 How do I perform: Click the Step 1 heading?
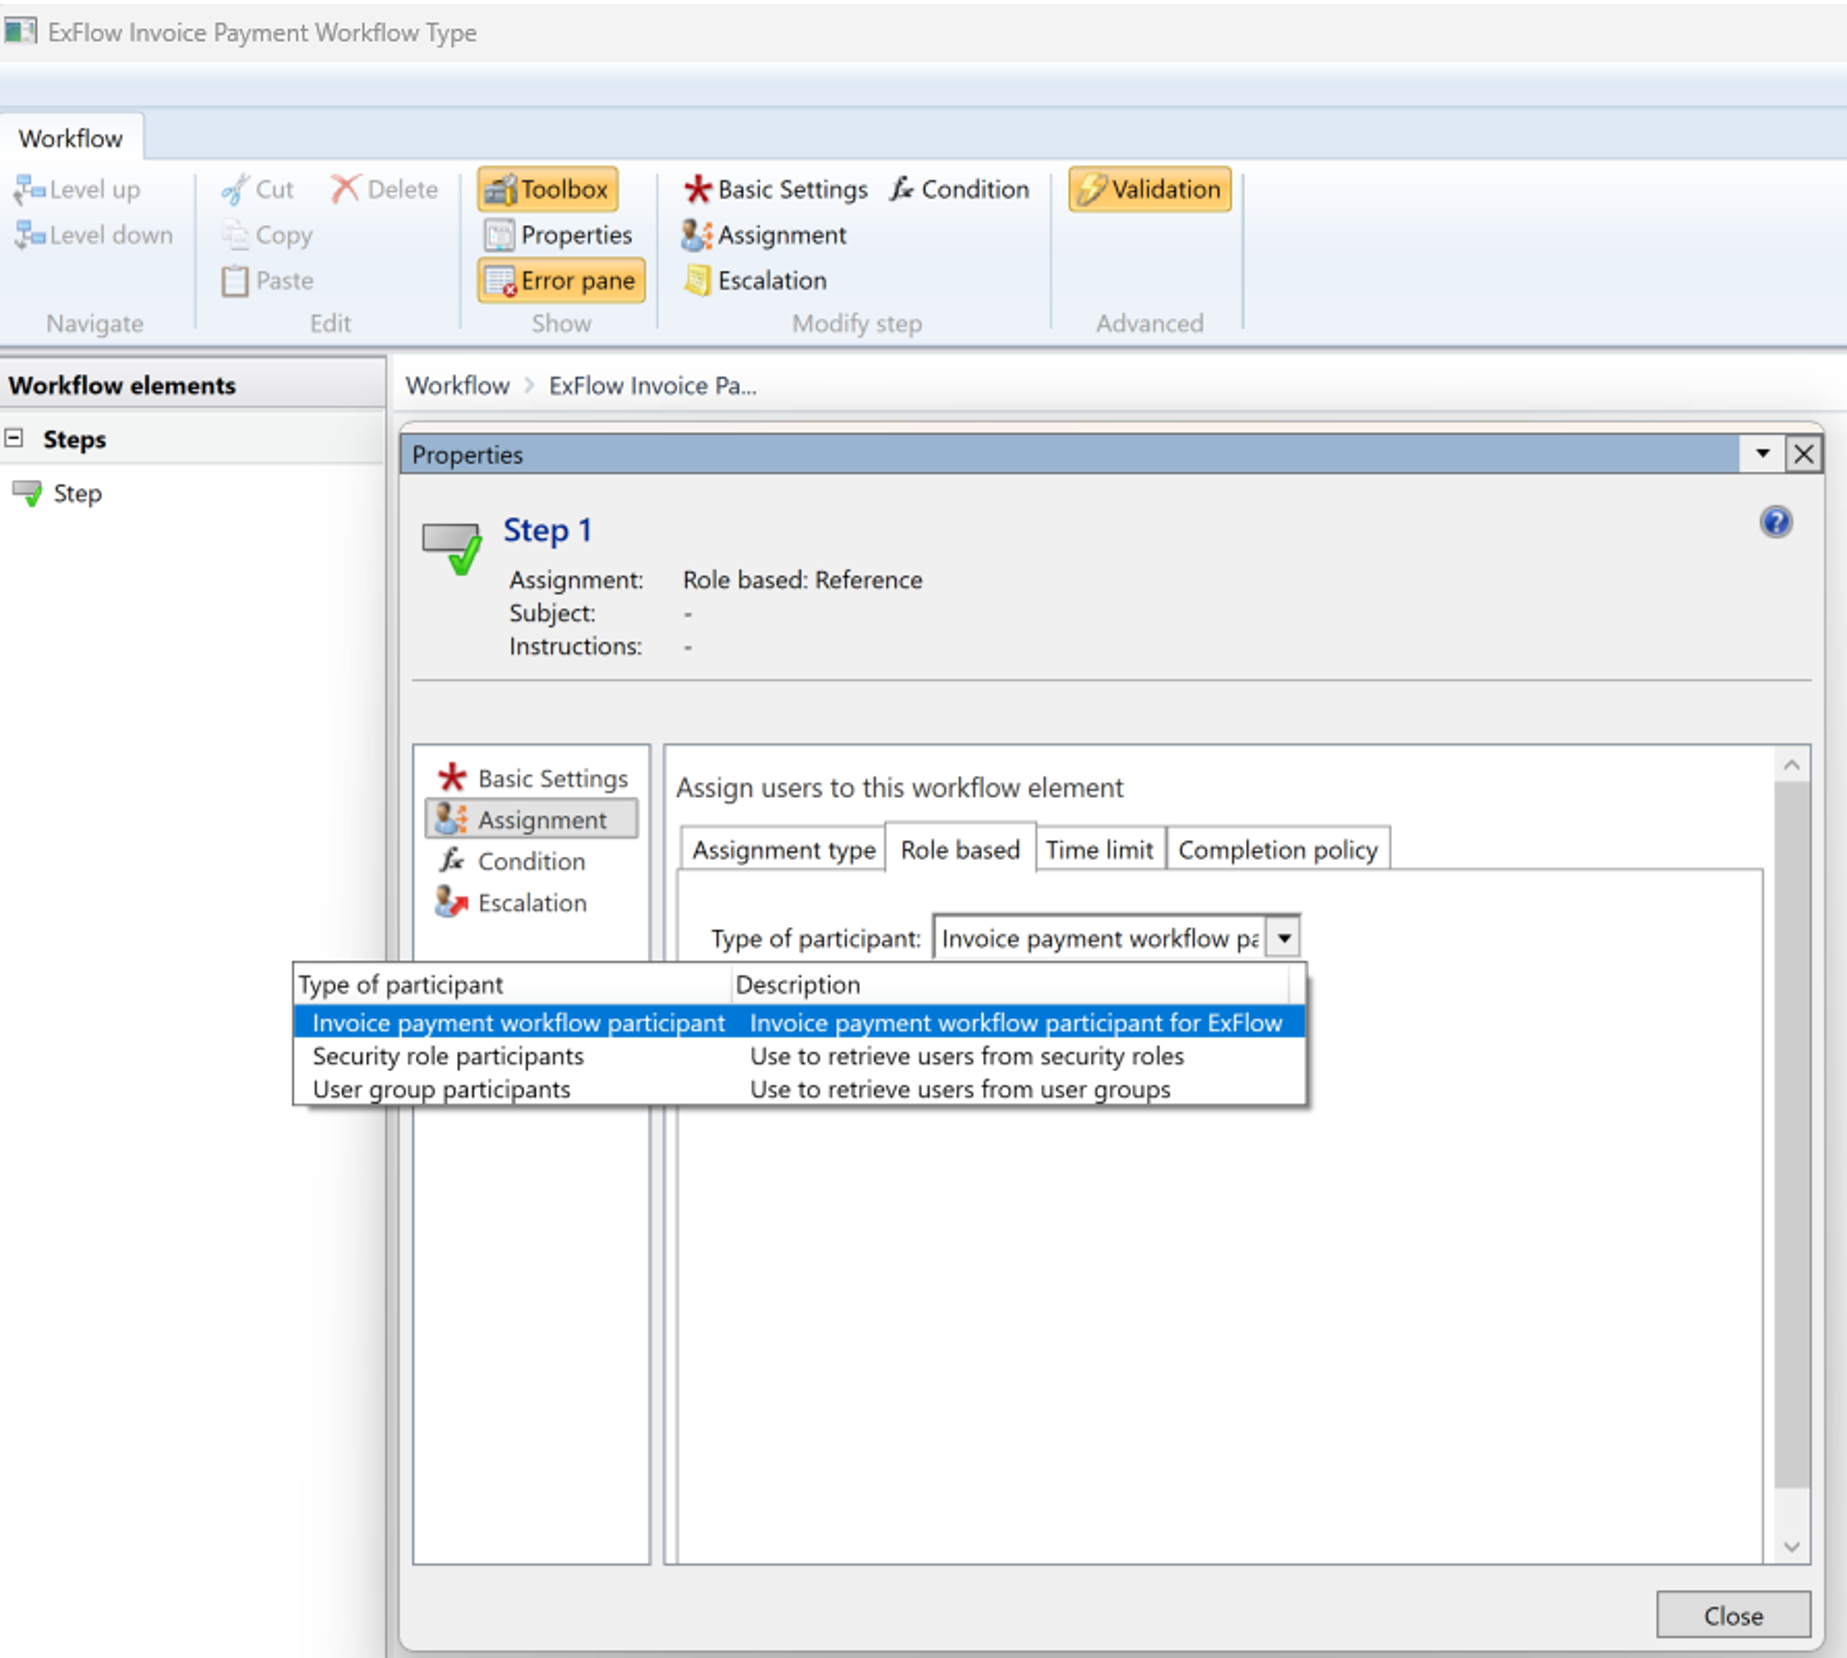click(x=547, y=530)
